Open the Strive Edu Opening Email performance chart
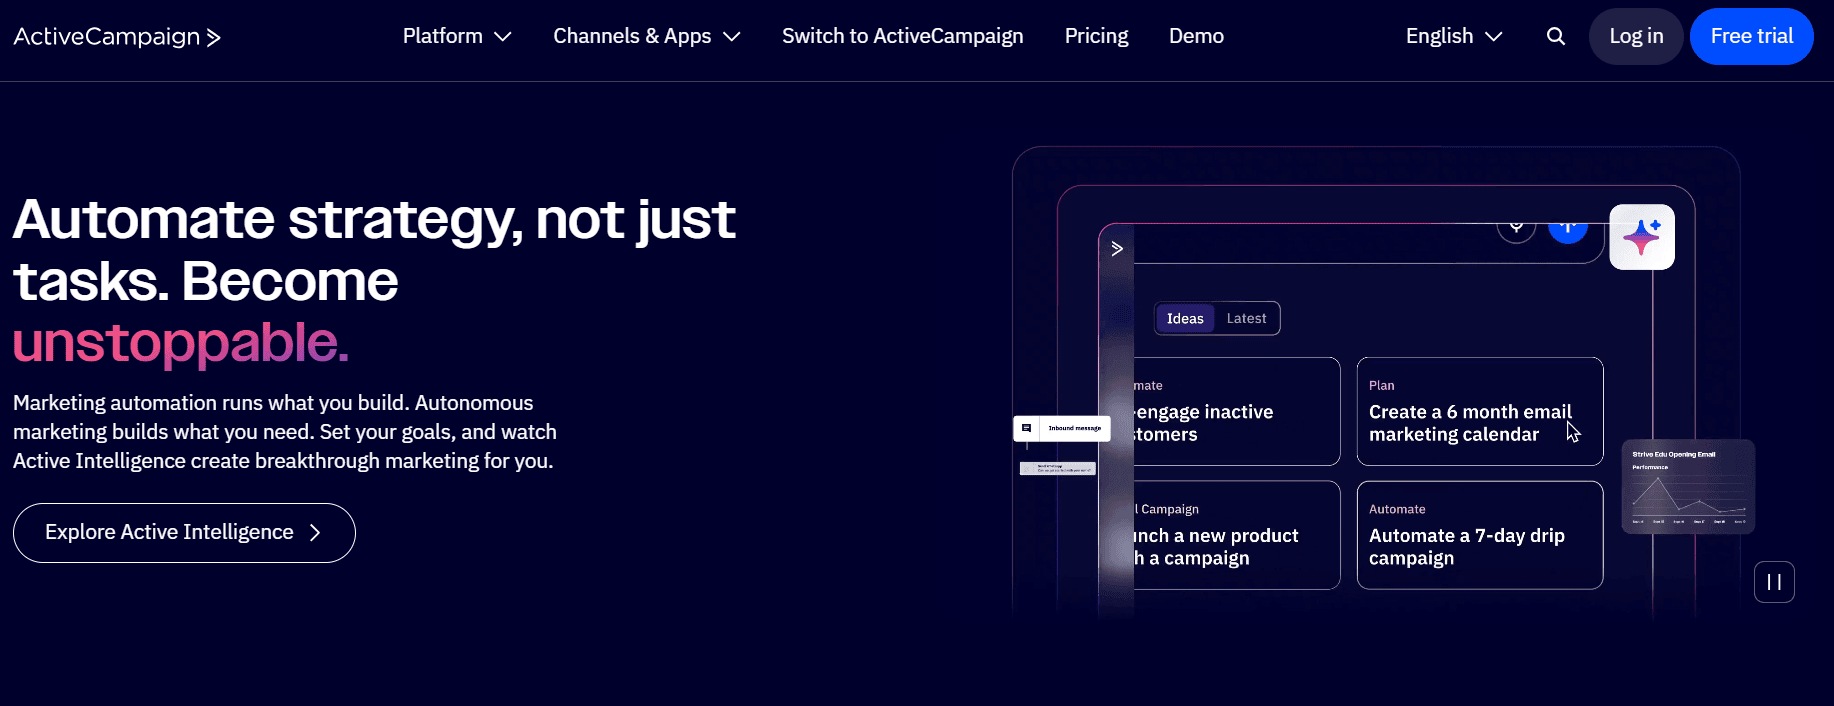 click(1688, 487)
